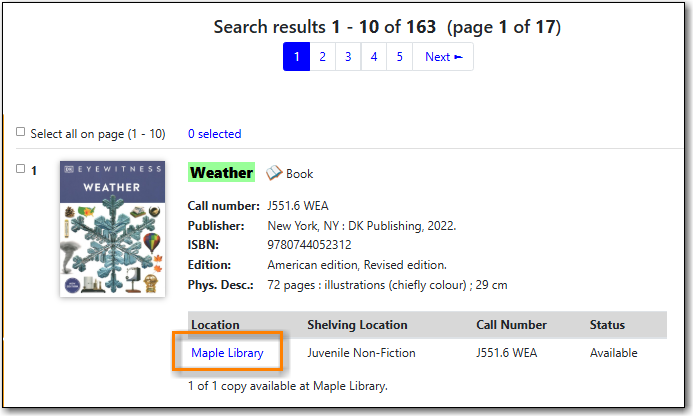Viewport: 693px width, 416px height.
Task: Jump to results page 3
Action: [x=348, y=57]
